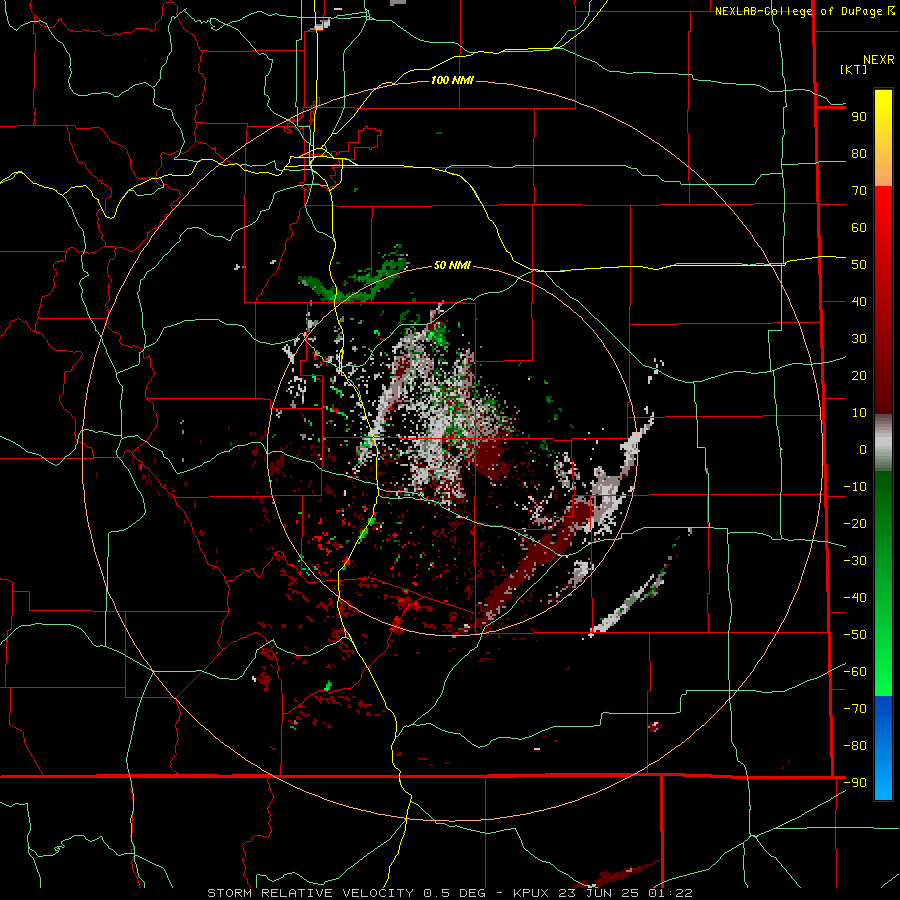Click the 0 value on the velocity scale

click(x=863, y=450)
